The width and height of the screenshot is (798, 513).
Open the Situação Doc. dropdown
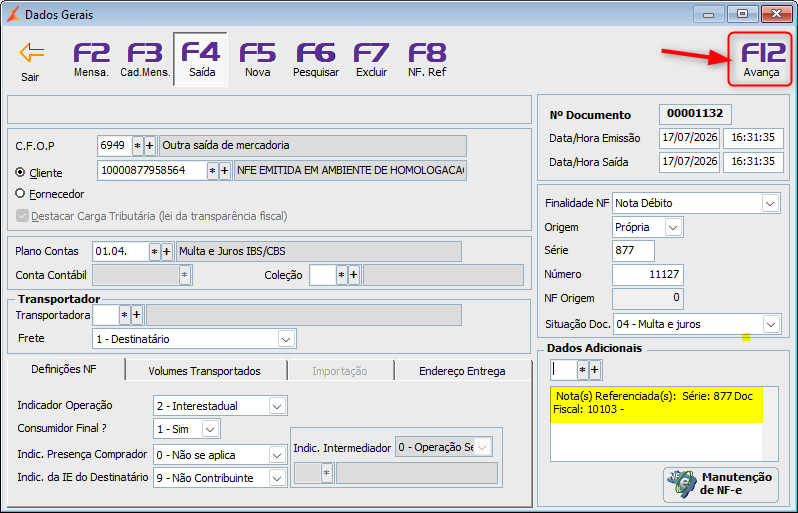click(772, 324)
